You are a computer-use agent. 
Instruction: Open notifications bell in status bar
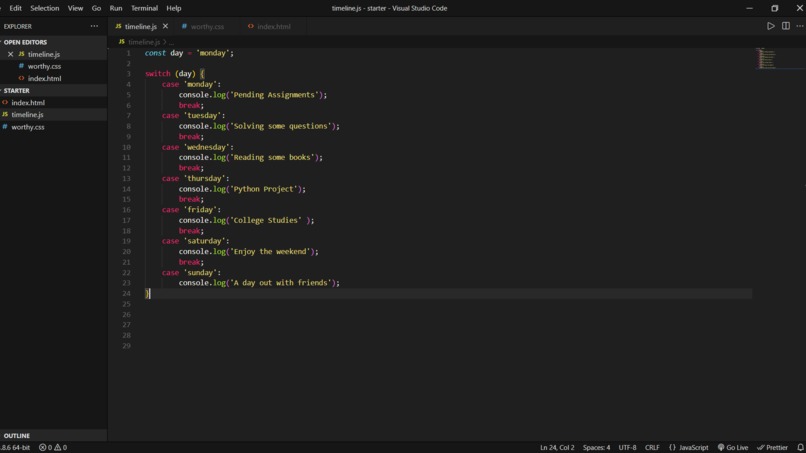800,447
